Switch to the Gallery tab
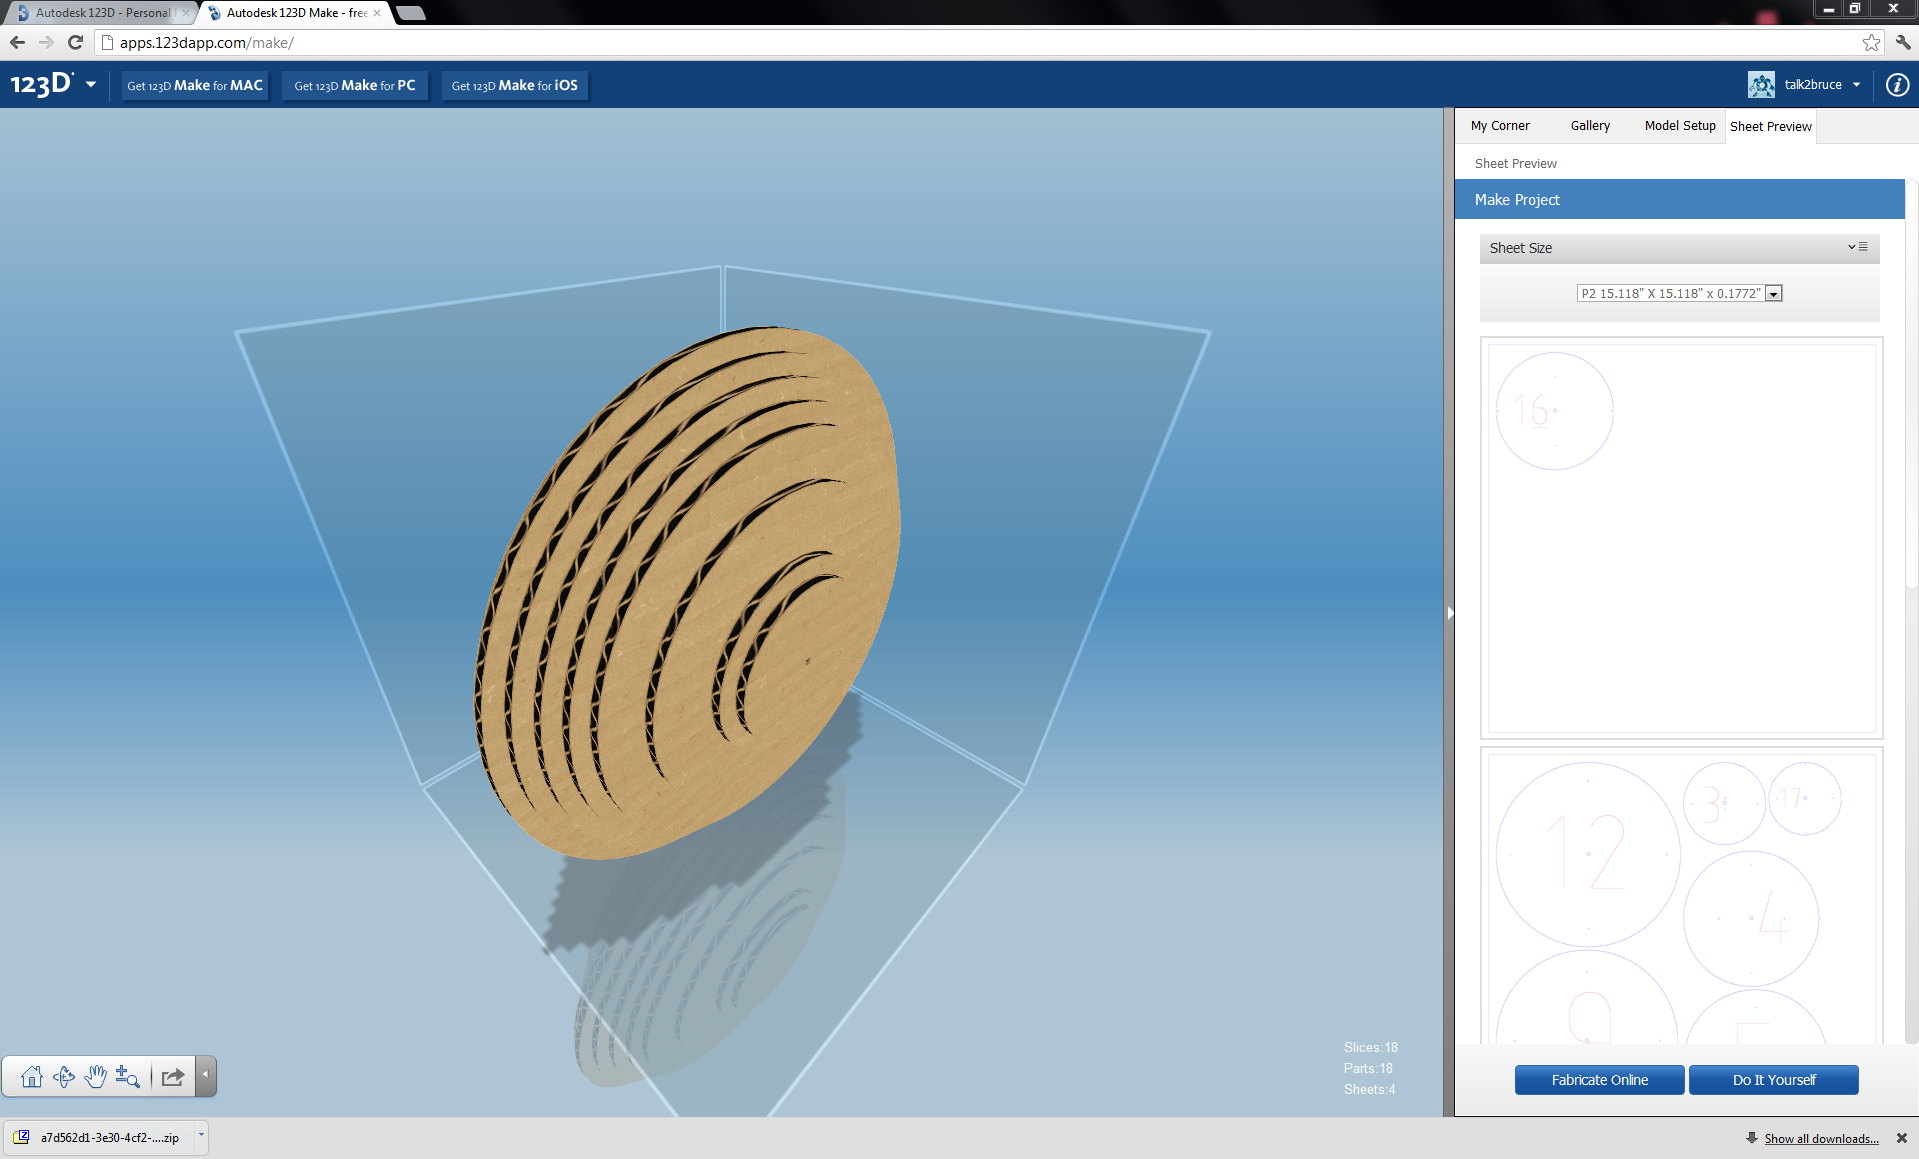1919x1159 pixels. (1589, 125)
